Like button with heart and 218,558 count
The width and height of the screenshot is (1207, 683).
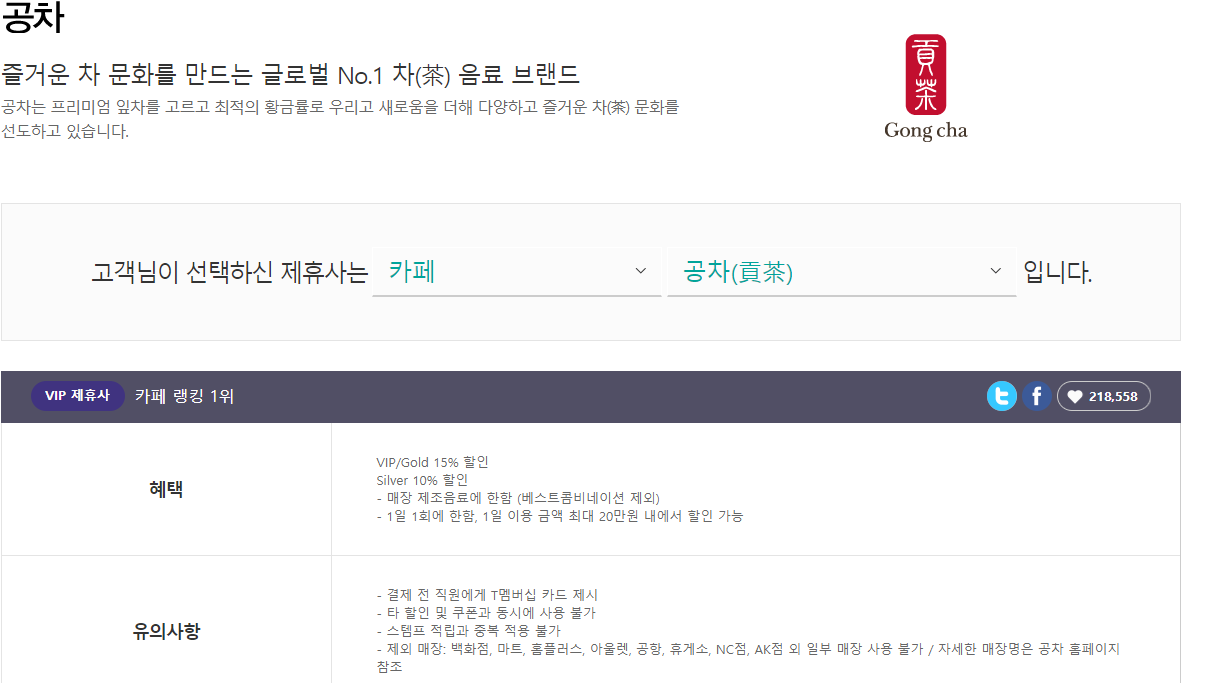[1104, 397]
